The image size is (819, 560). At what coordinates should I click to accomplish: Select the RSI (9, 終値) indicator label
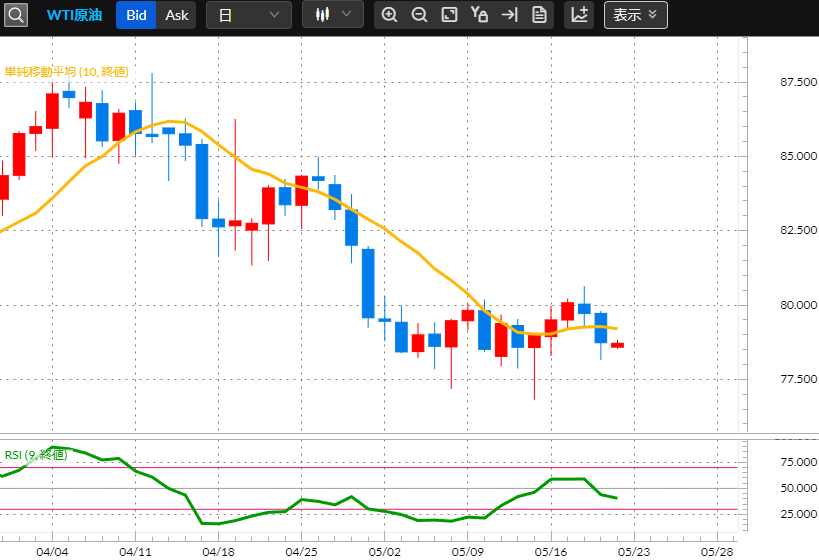[x=36, y=454]
